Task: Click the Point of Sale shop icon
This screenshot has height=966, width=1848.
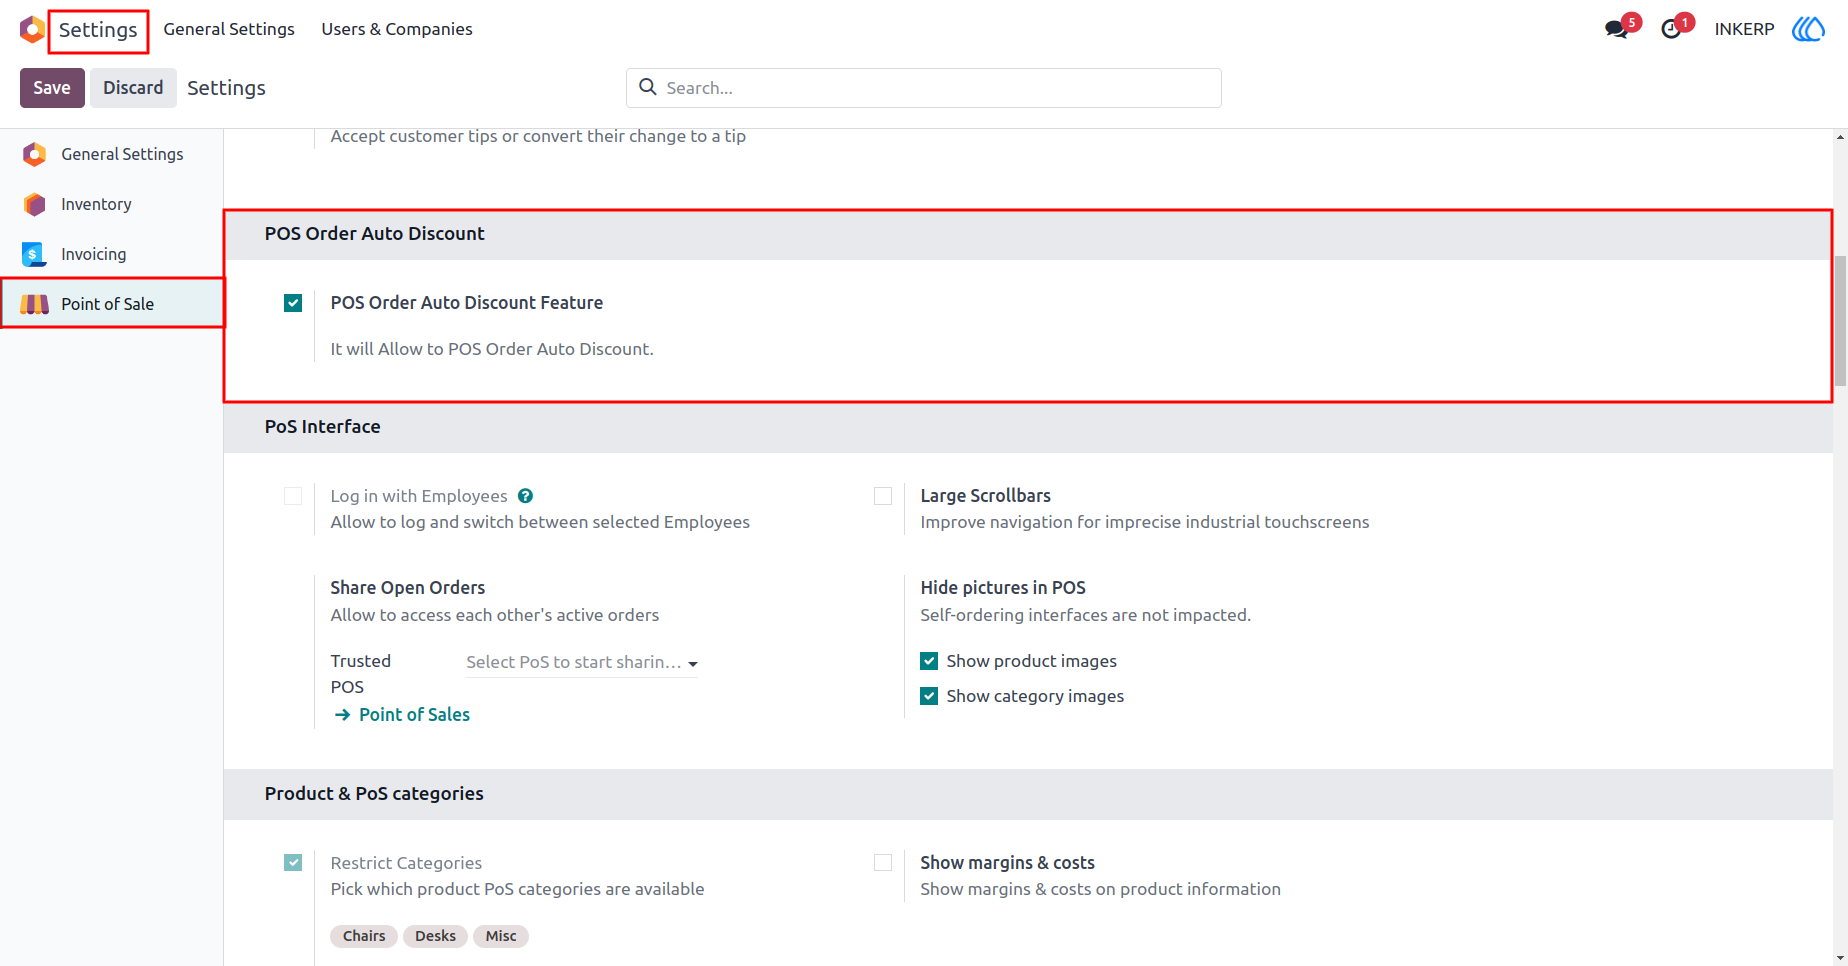Action: pos(35,304)
